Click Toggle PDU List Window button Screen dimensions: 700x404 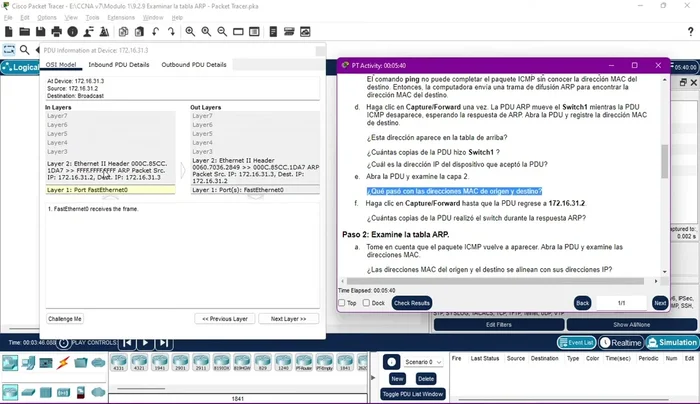click(x=412, y=394)
